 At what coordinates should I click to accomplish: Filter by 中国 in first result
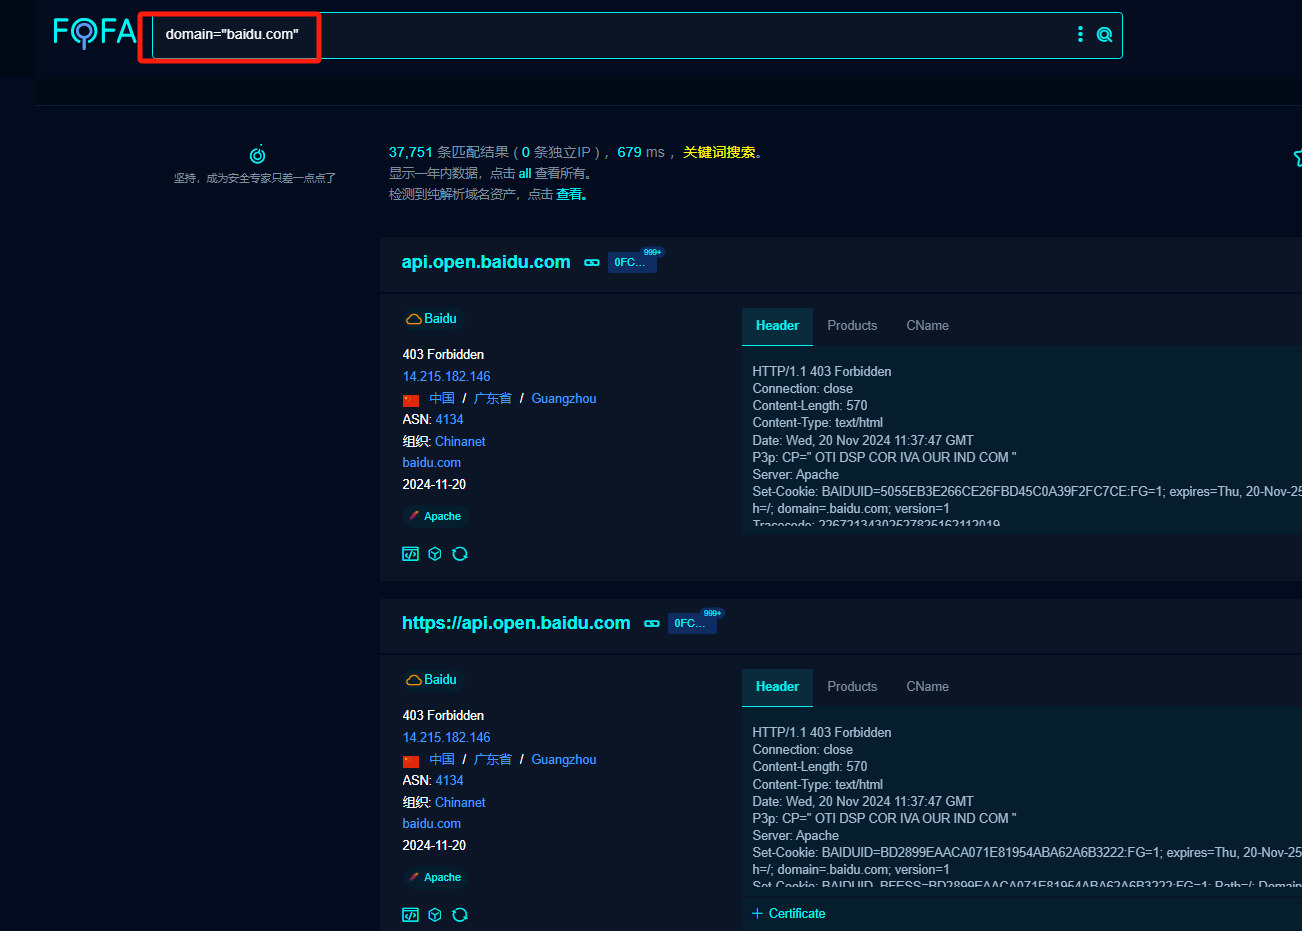[x=442, y=398]
